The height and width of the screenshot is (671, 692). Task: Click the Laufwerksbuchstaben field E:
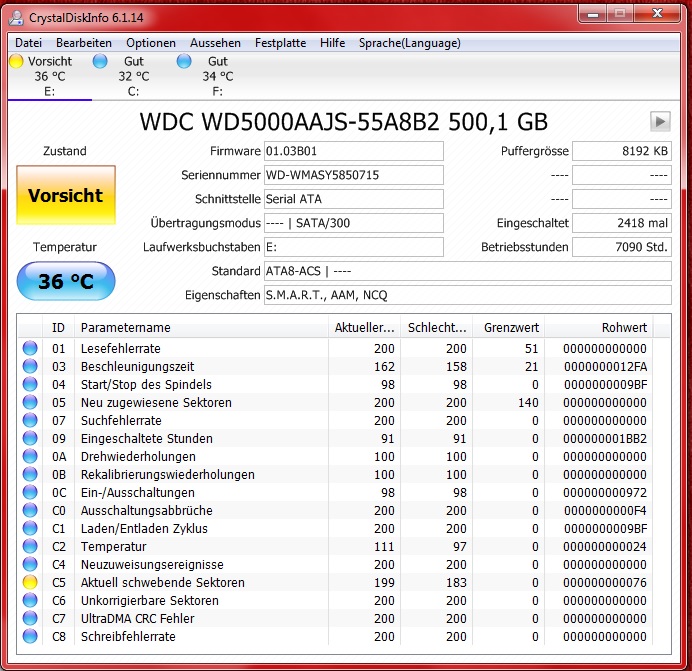(x=354, y=247)
